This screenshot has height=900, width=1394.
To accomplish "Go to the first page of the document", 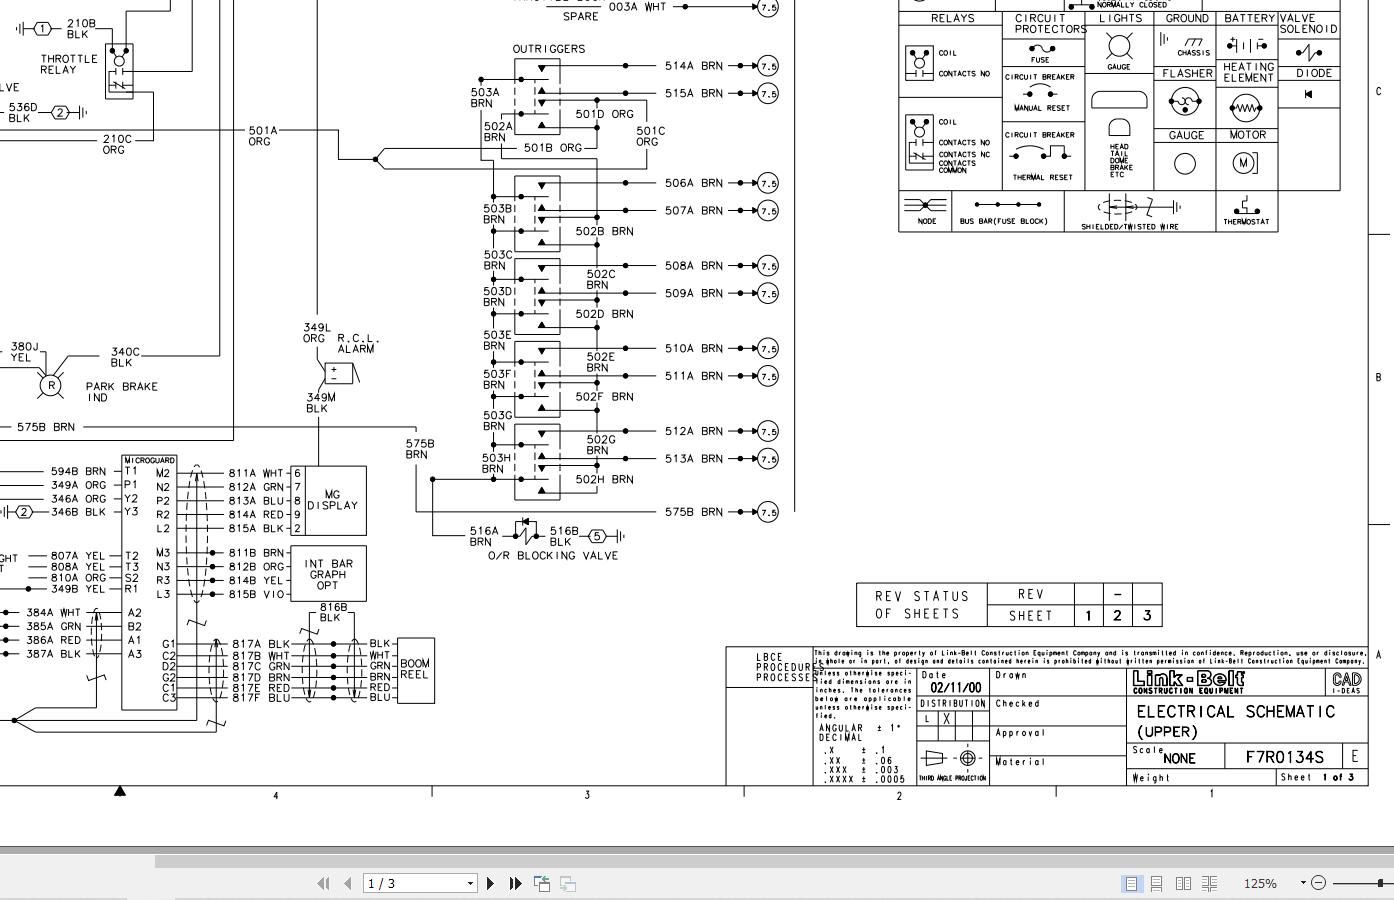I will 323,883.
